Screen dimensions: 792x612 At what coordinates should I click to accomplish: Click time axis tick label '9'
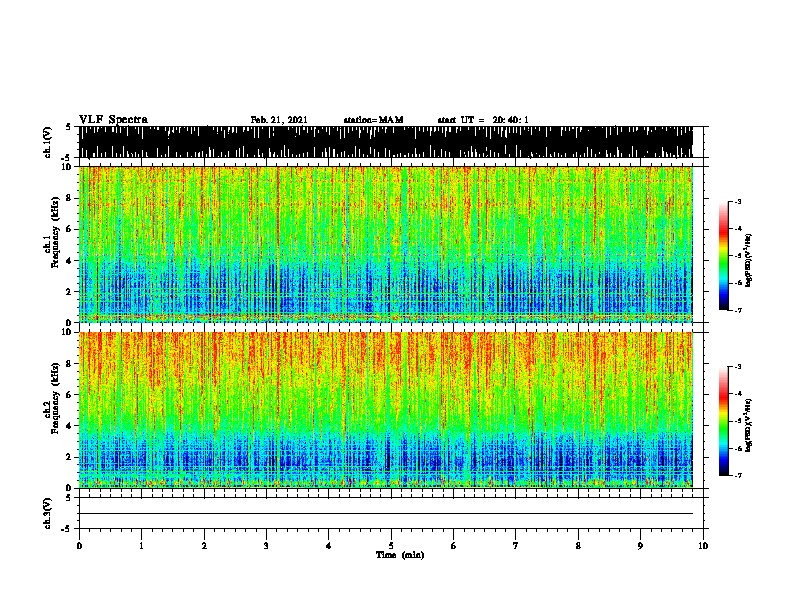point(640,546)
